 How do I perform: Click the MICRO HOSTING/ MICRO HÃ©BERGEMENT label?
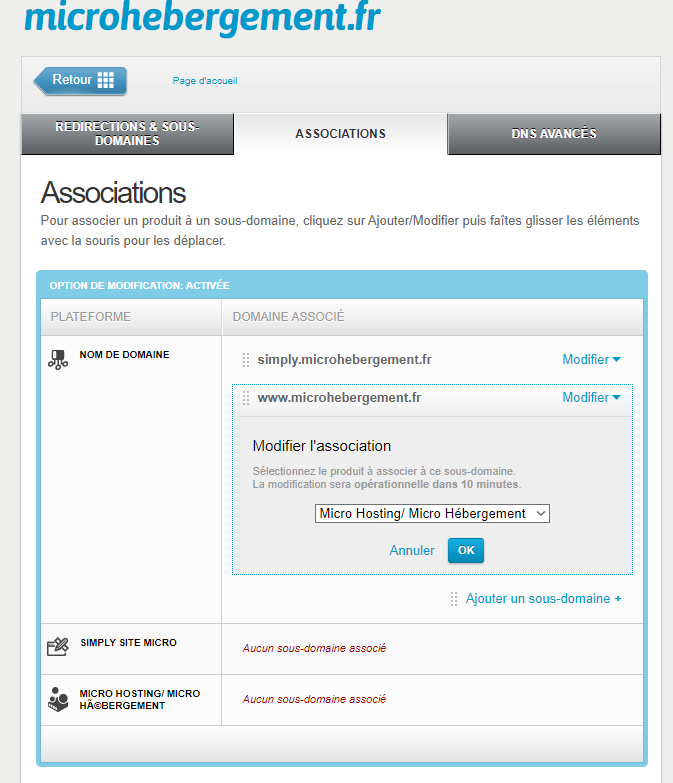click(140, 700)
